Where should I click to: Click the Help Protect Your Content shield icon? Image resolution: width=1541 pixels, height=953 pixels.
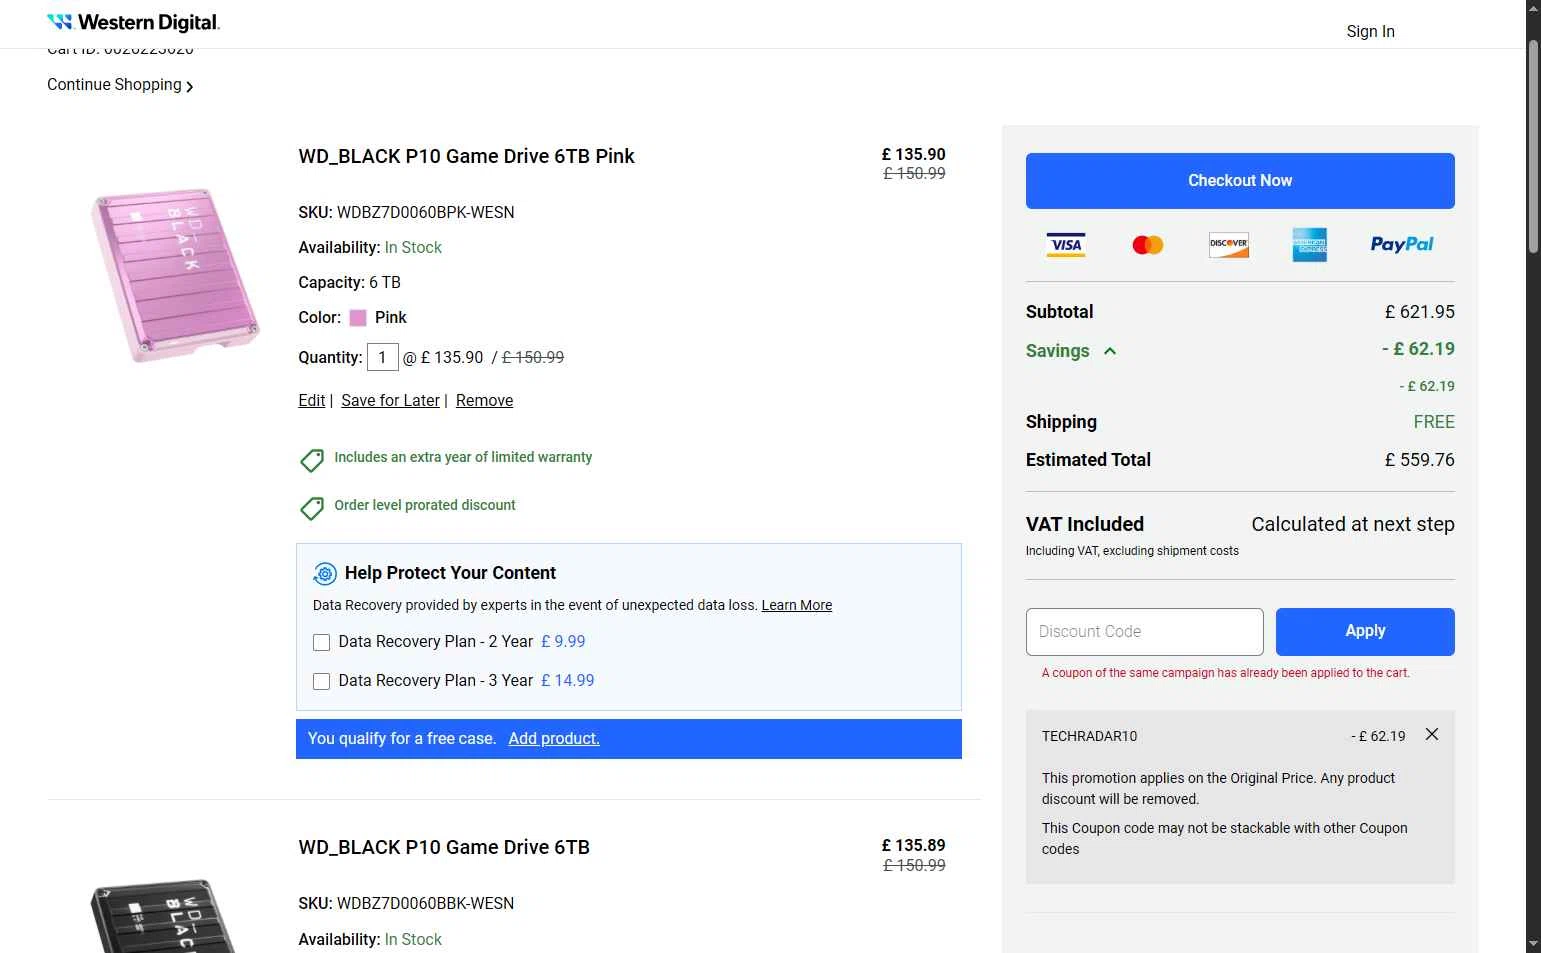[x=325, y=573]
